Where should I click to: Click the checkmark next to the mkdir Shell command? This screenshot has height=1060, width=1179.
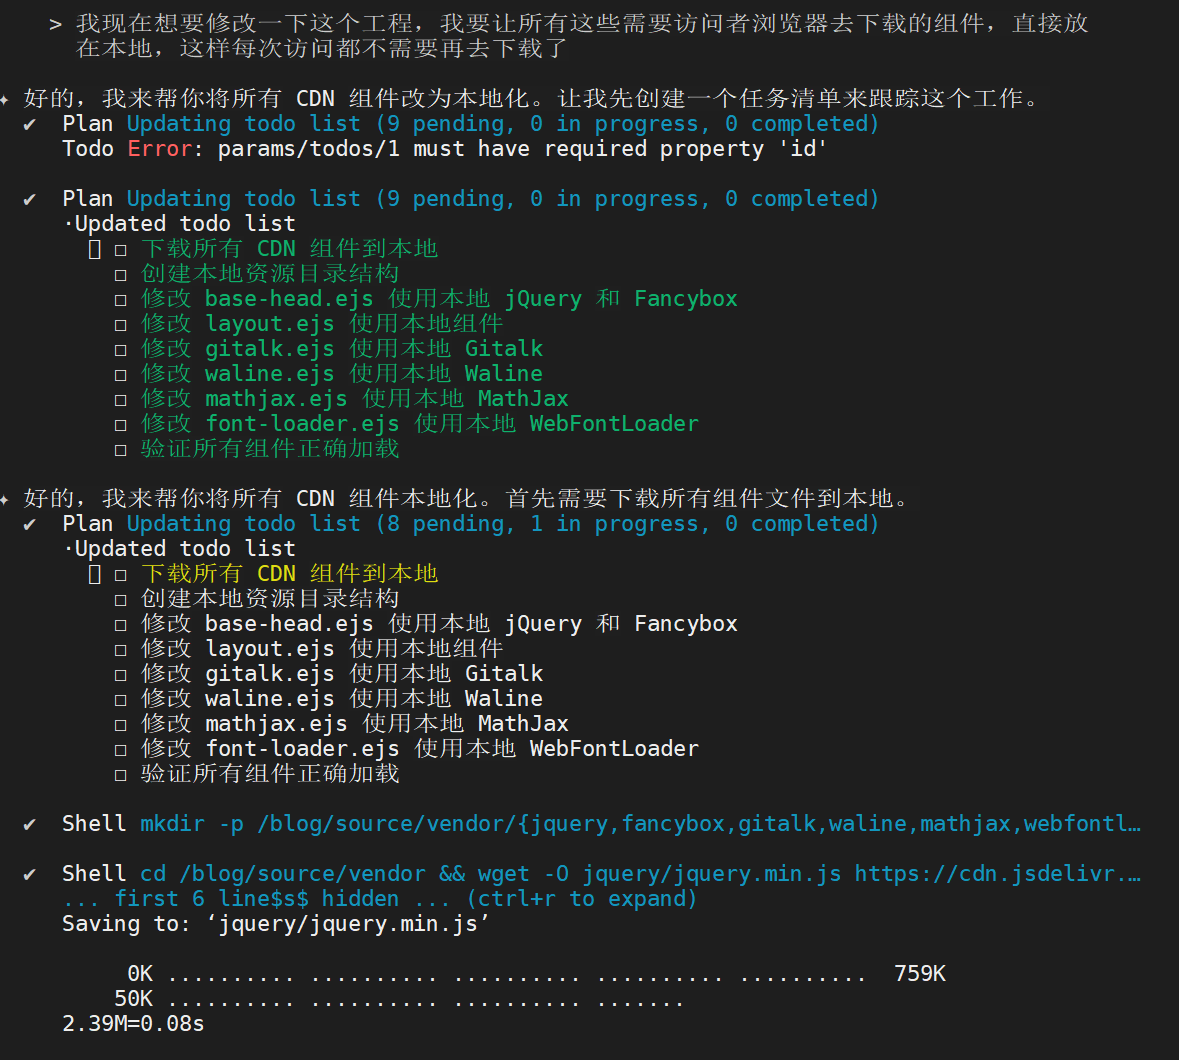point(30,824)
